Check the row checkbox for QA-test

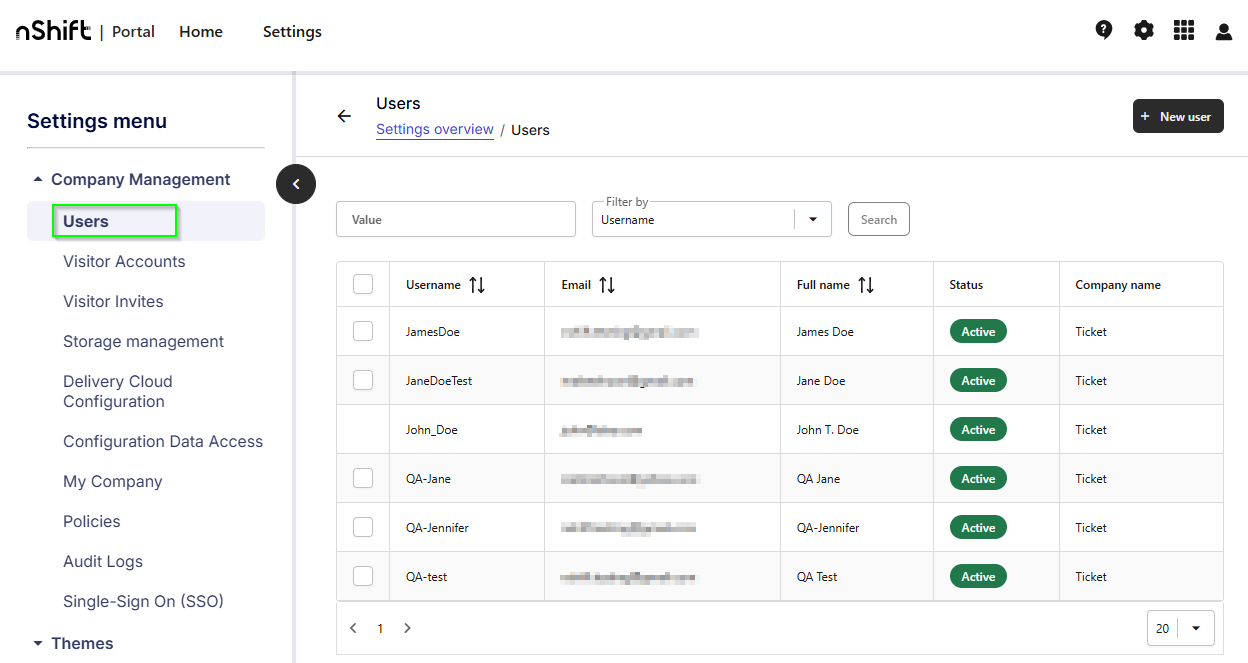coord(362,575)
